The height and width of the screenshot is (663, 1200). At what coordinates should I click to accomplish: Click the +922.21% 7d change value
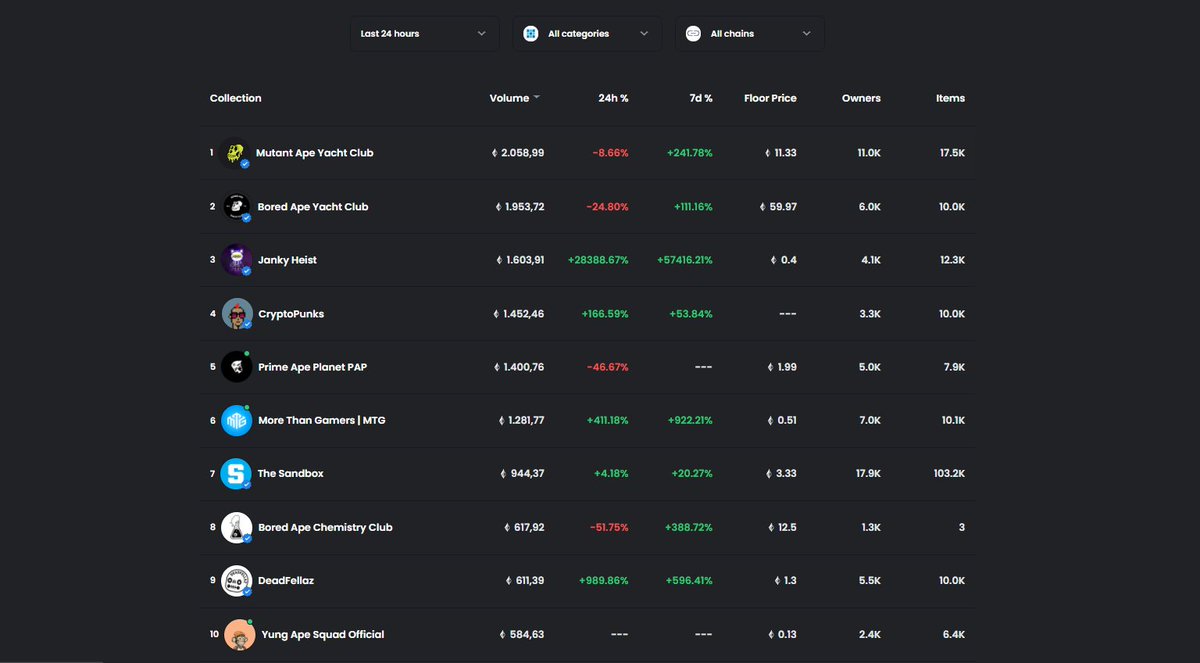tap(690, 420)
